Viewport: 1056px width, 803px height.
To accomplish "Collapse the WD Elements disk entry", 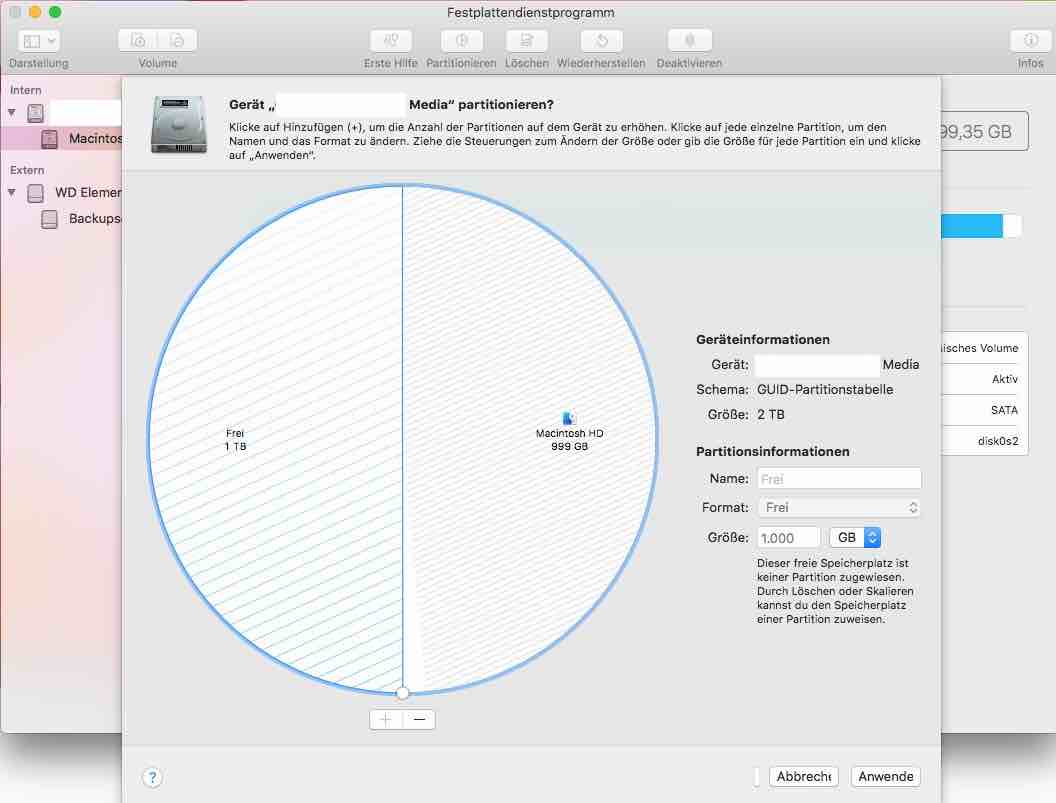I will coord(13,192).
